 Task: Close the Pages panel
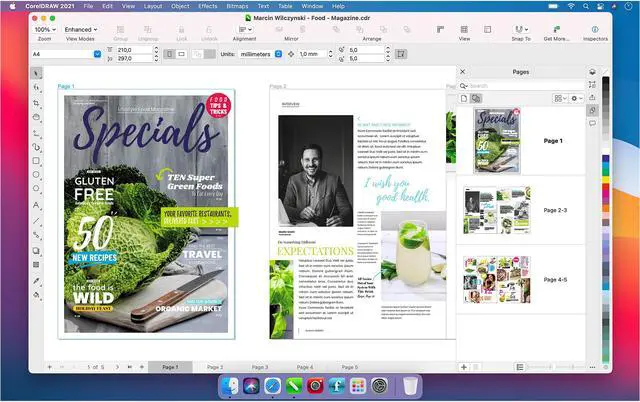tap(462, 71)
